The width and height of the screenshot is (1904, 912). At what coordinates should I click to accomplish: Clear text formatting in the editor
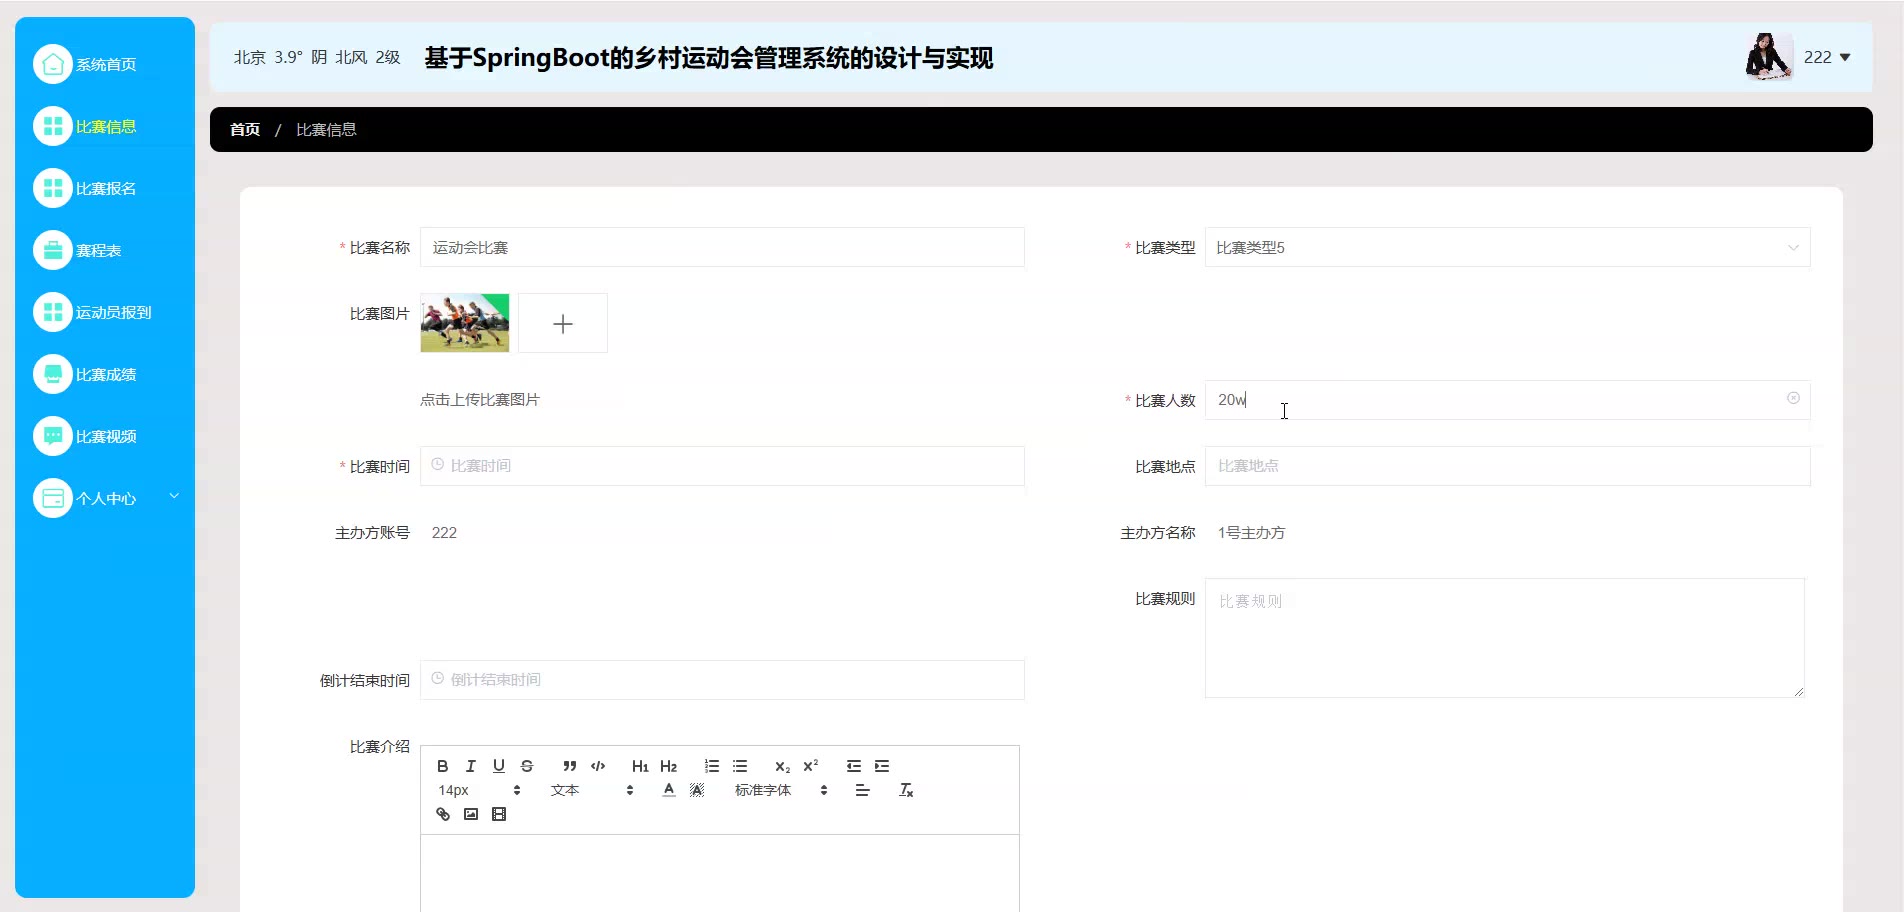[x=906, y=790]
